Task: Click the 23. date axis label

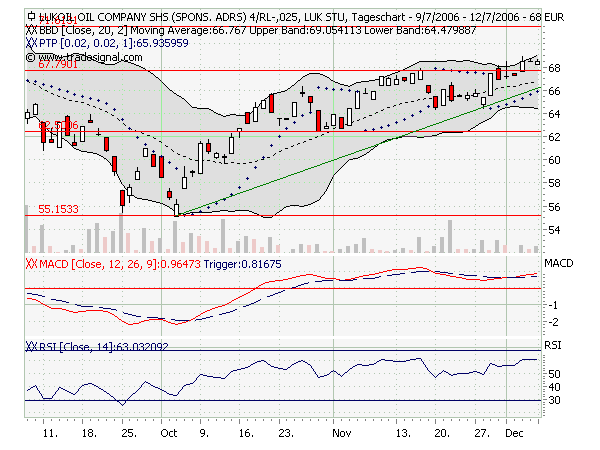Action: click(x=286, y=433)
